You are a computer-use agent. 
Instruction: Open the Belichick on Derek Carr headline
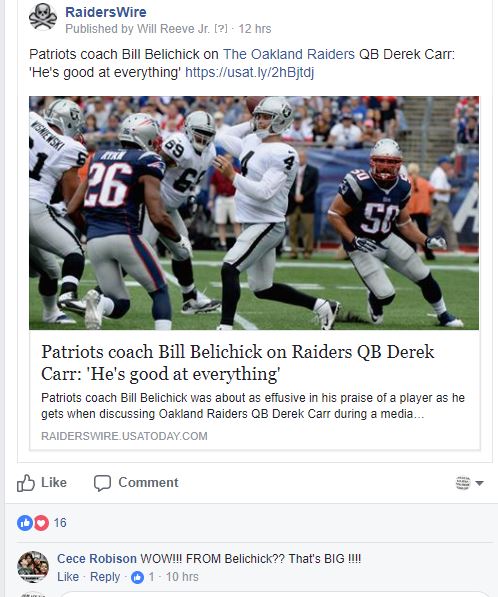coord(238,362)
